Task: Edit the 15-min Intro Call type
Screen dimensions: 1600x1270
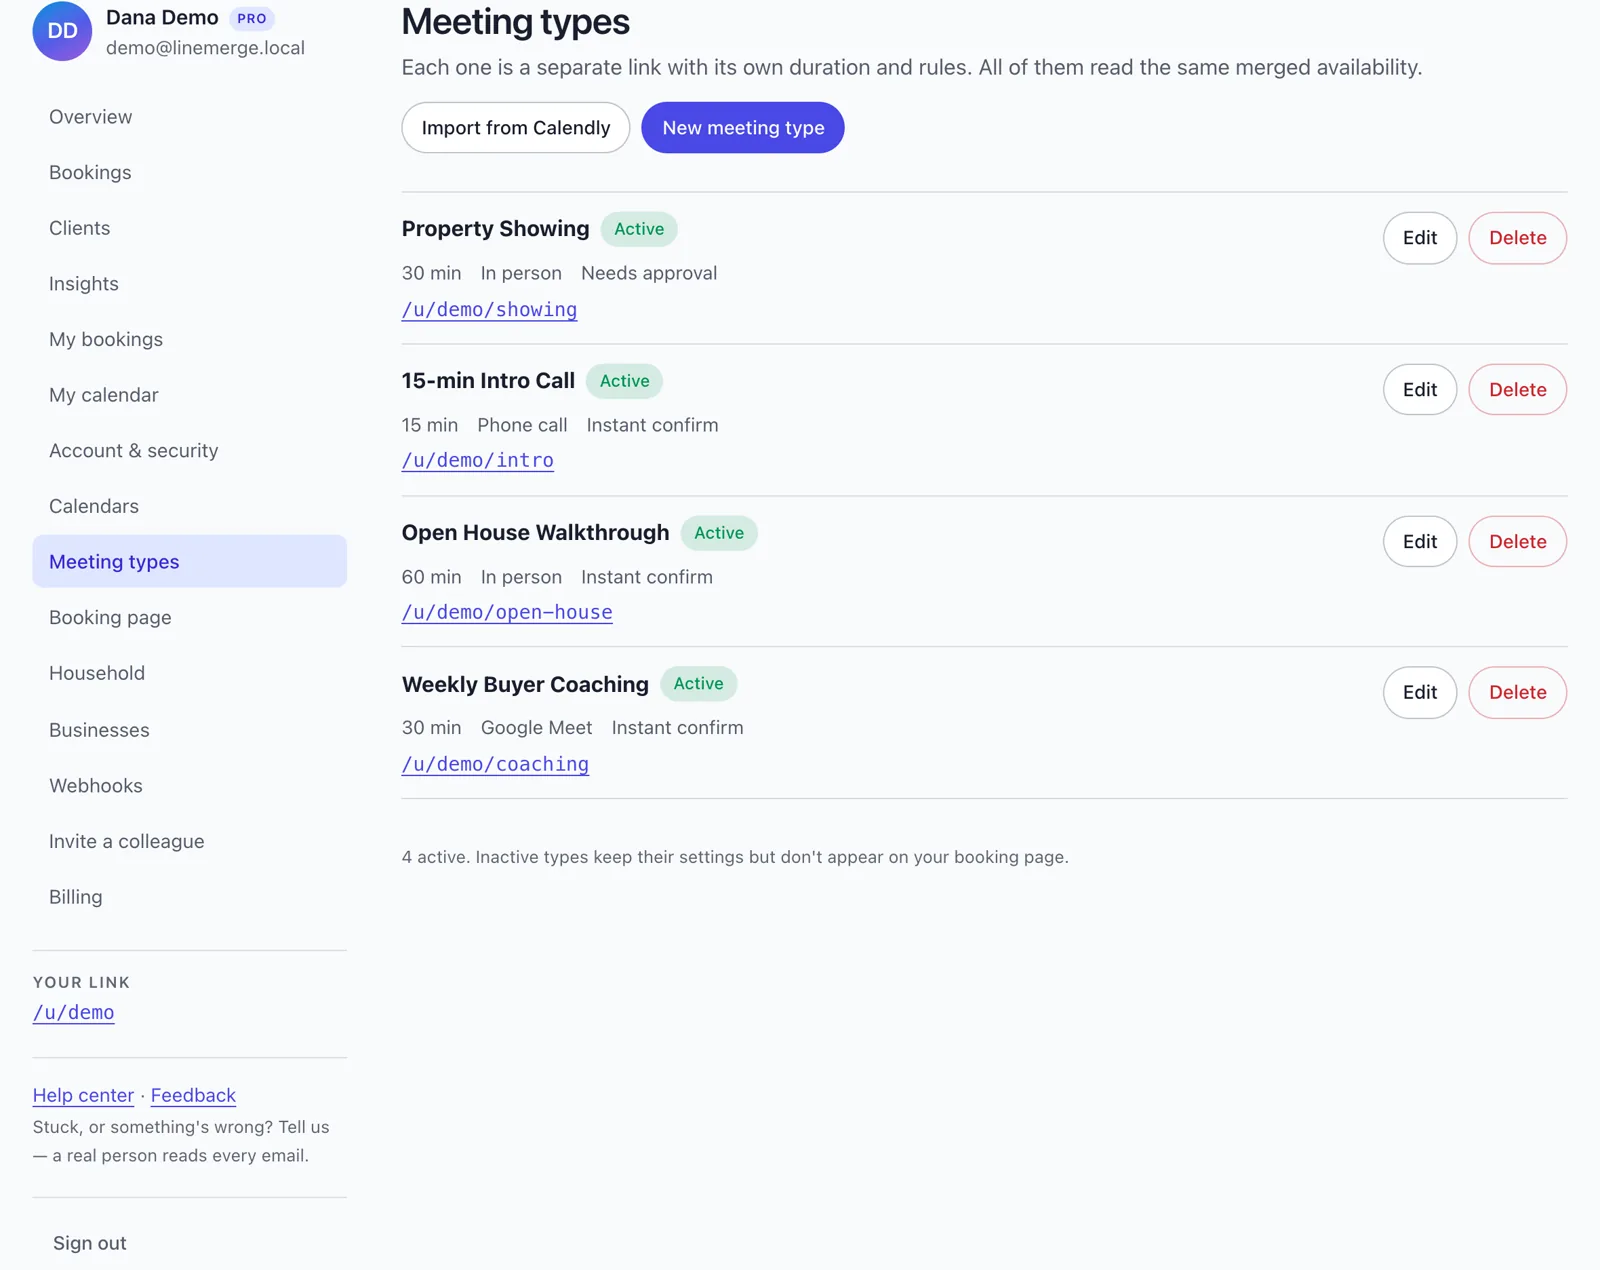Action: [1420, 390]
